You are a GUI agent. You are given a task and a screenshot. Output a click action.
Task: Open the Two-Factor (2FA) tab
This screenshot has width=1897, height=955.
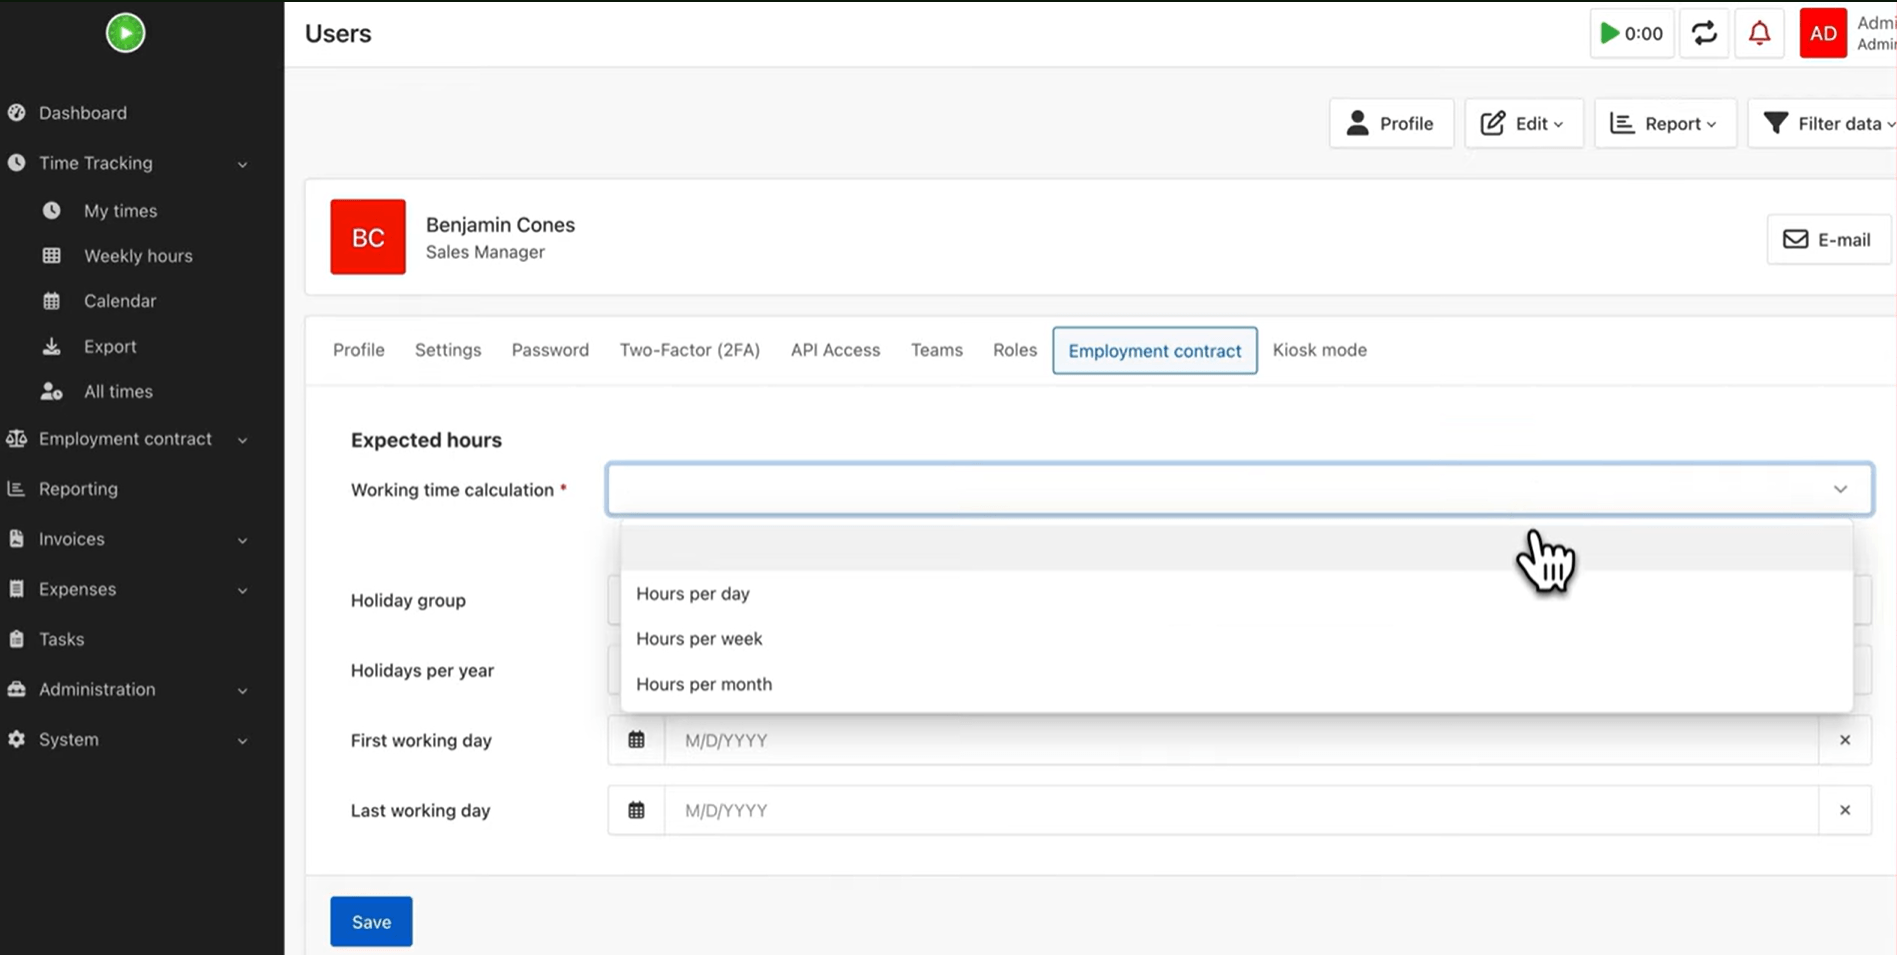tap(690, 350)
